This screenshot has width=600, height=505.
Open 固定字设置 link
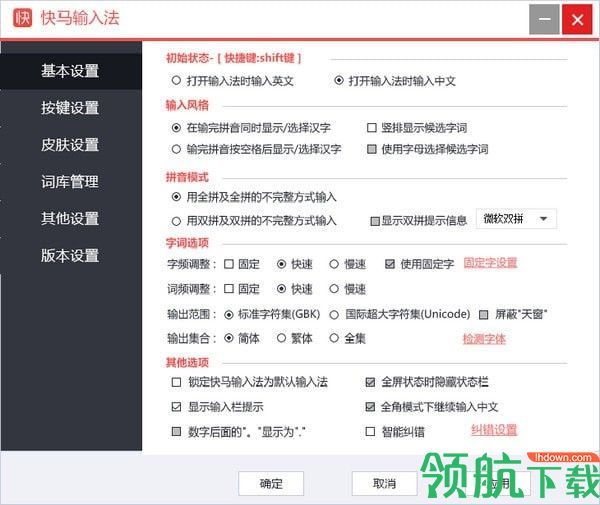point(490,263)
